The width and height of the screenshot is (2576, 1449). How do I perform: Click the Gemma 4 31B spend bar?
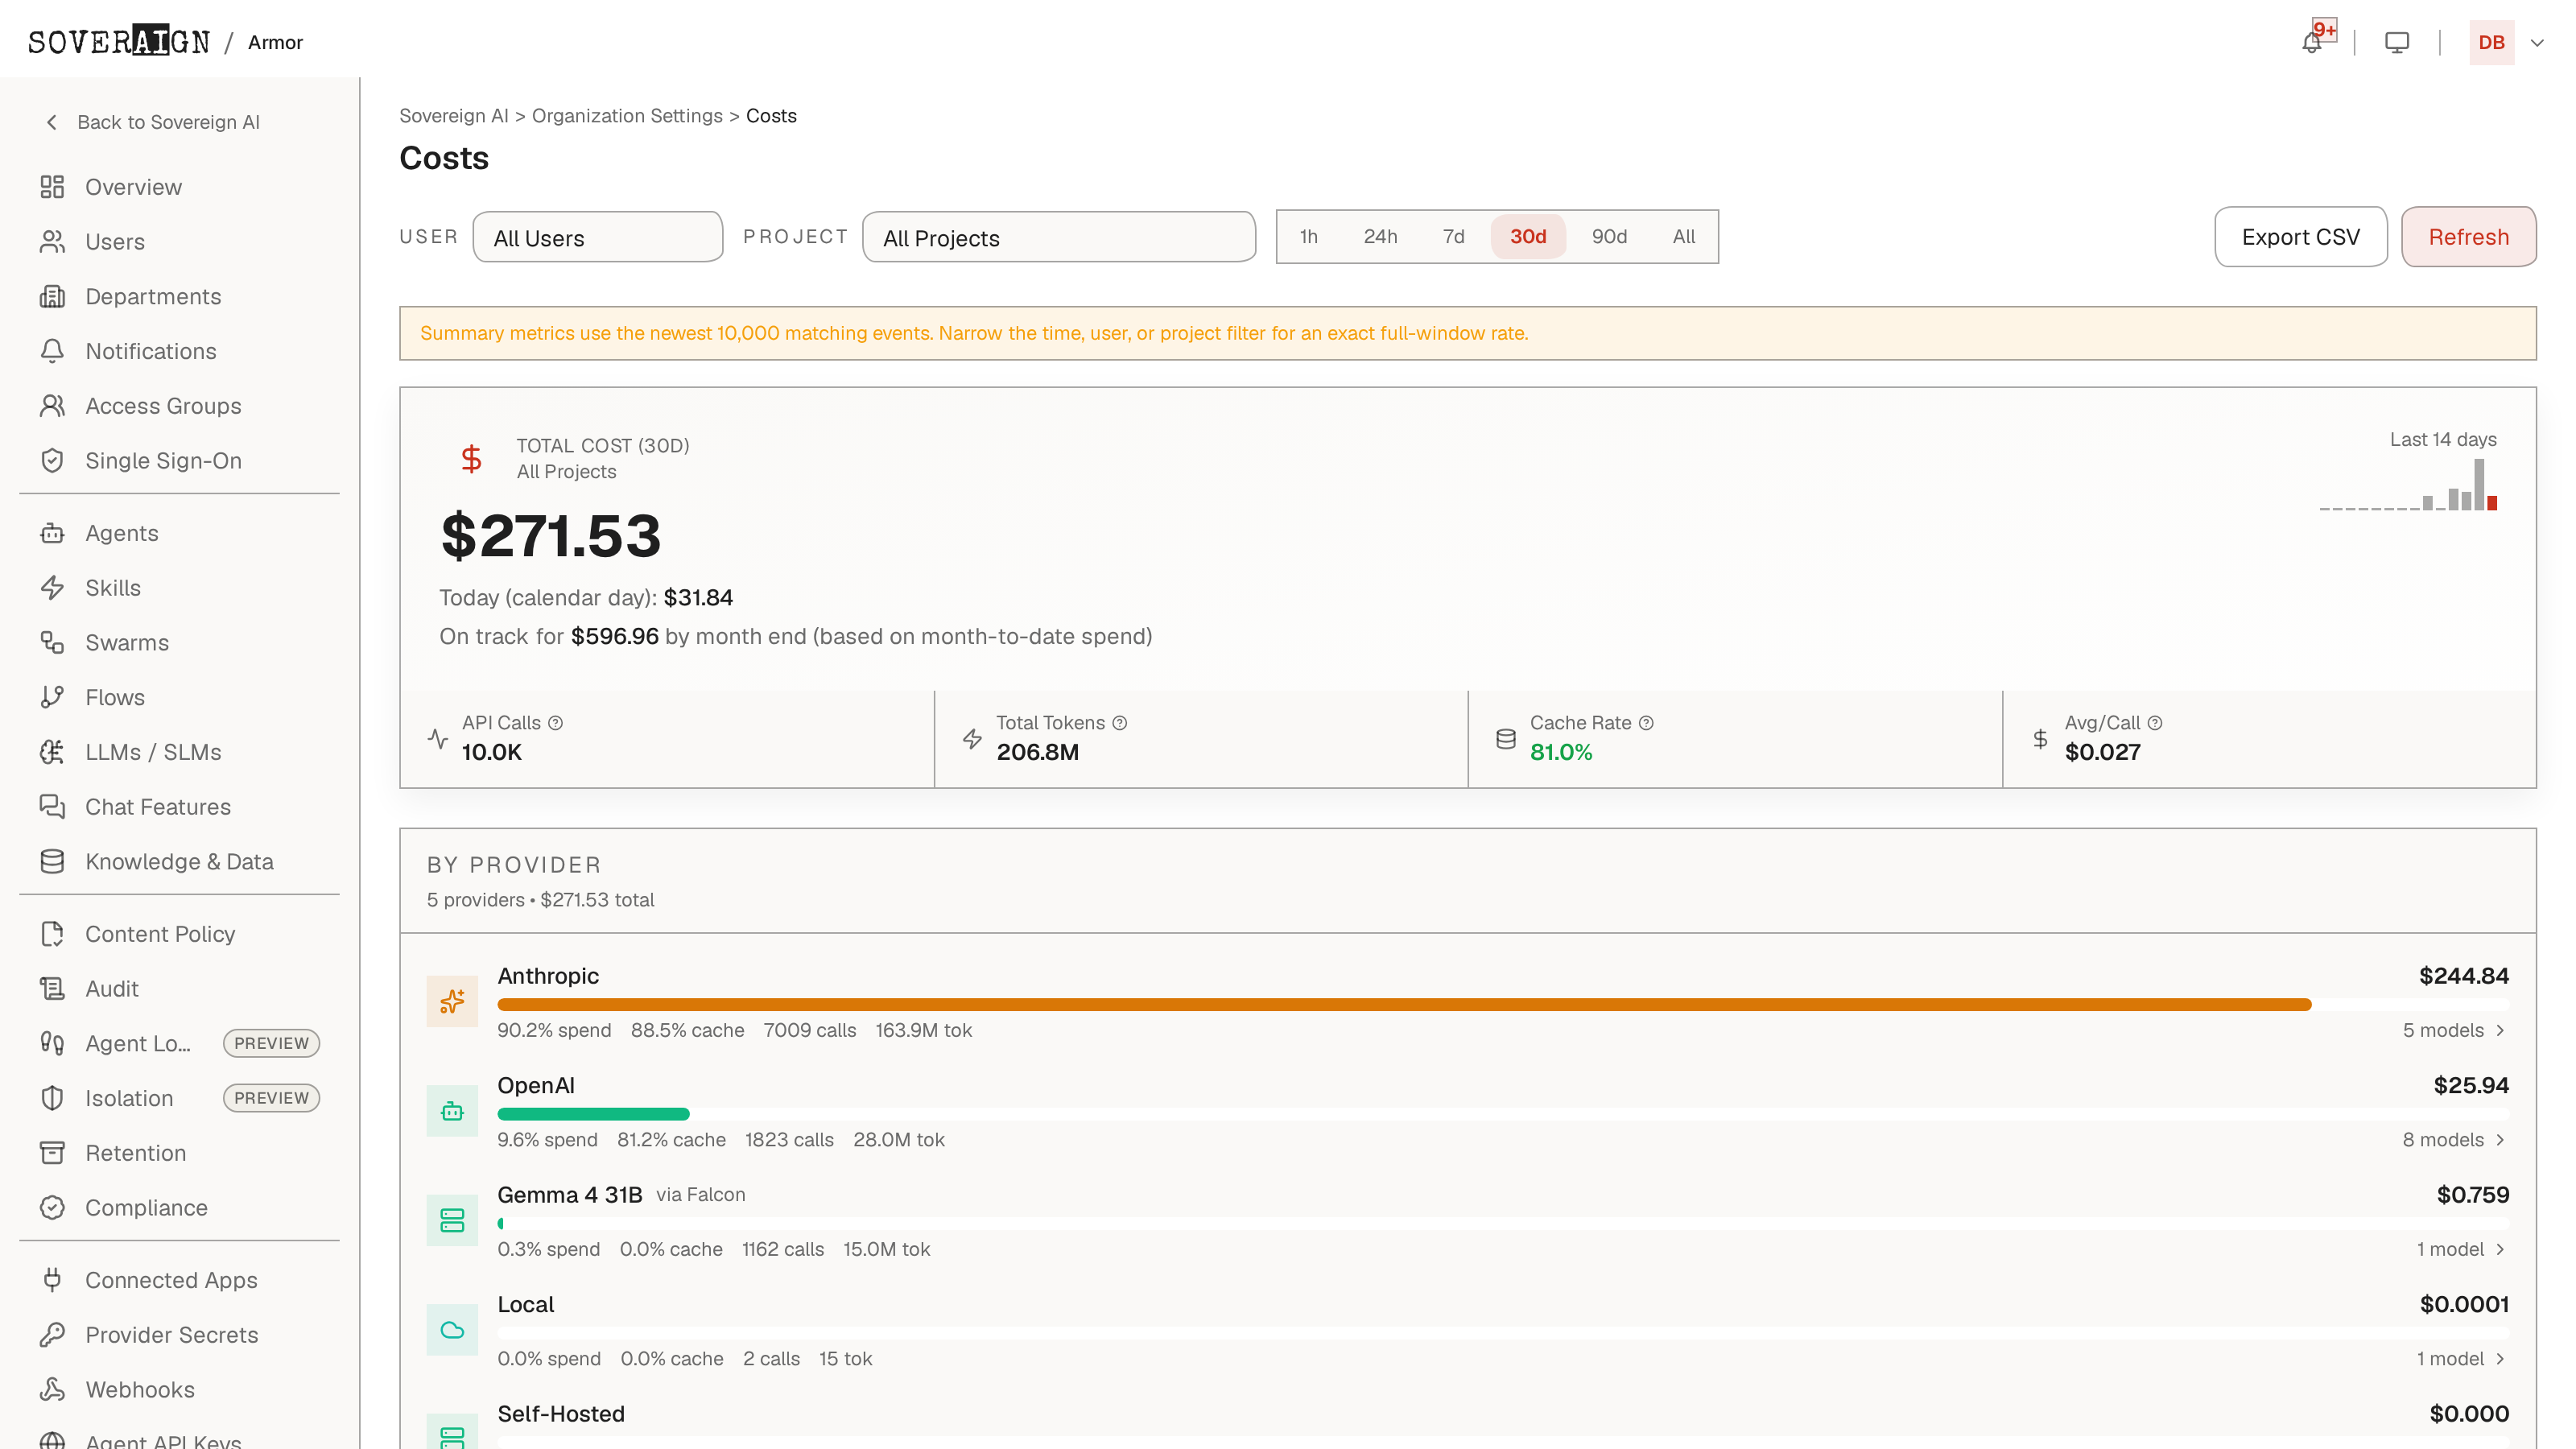(501, 1223)
